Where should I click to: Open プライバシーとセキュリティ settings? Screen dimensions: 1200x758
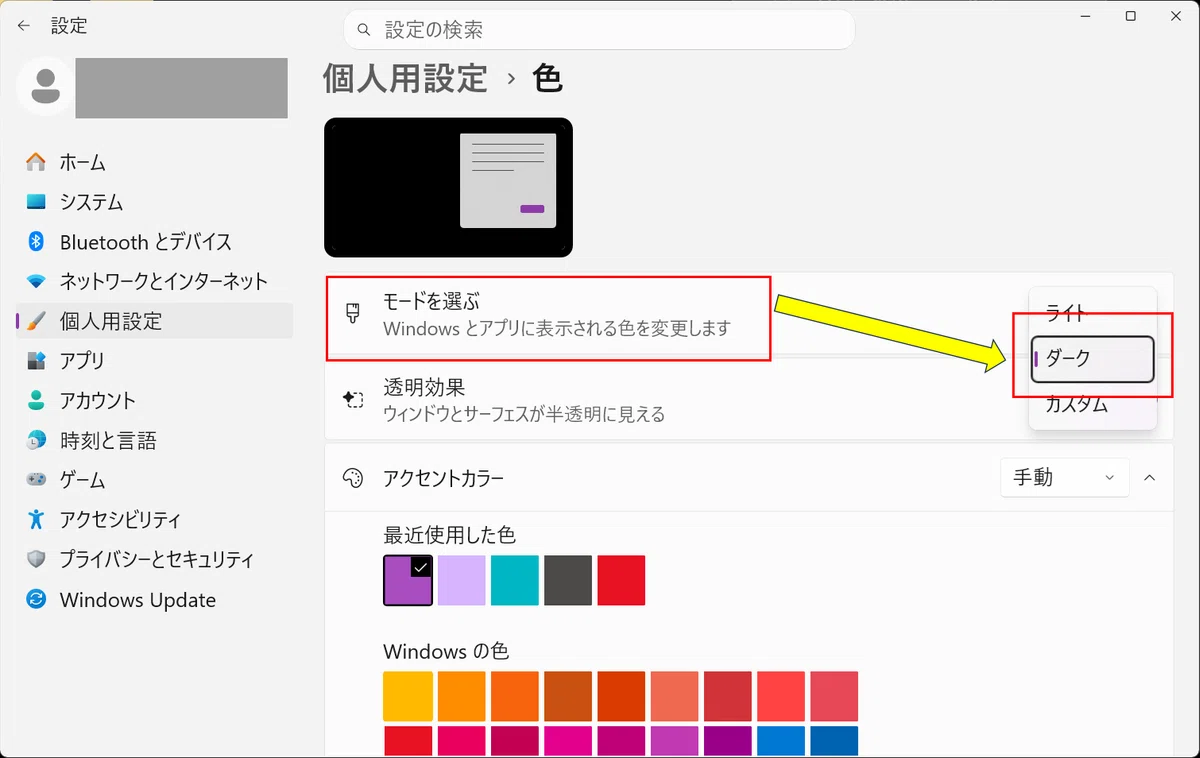(154, 559)
